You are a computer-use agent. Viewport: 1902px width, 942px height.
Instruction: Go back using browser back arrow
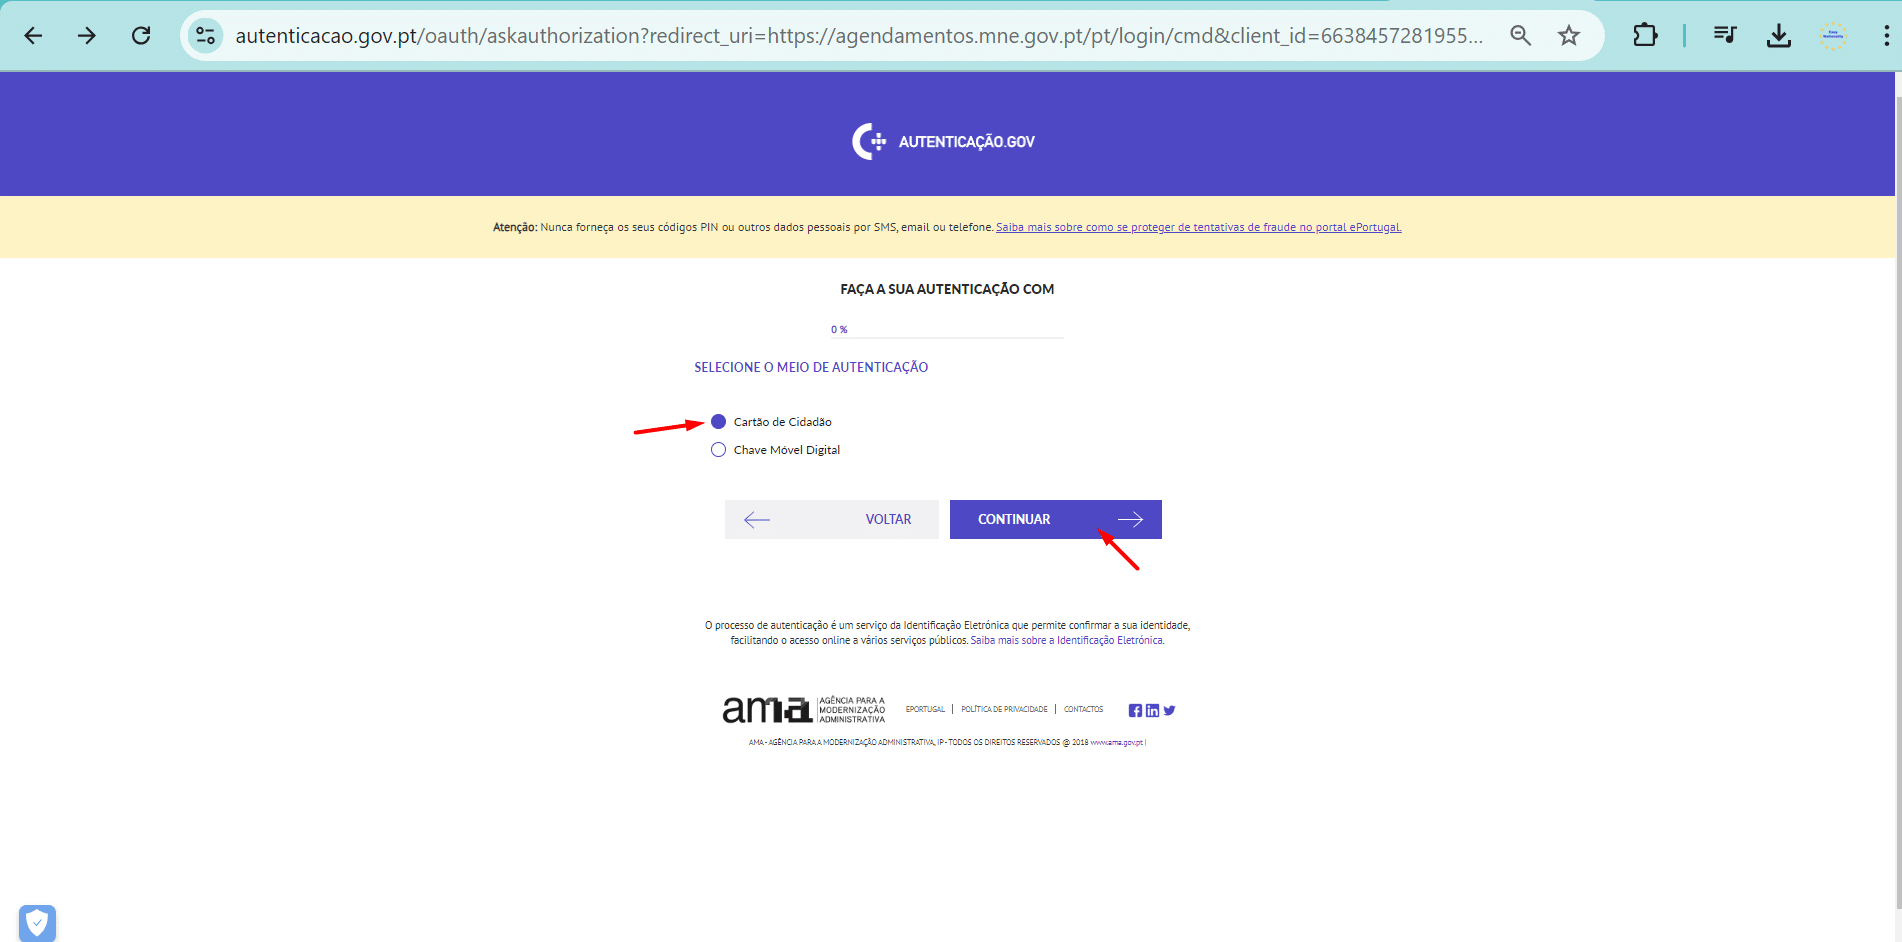(x=33, y=36)
